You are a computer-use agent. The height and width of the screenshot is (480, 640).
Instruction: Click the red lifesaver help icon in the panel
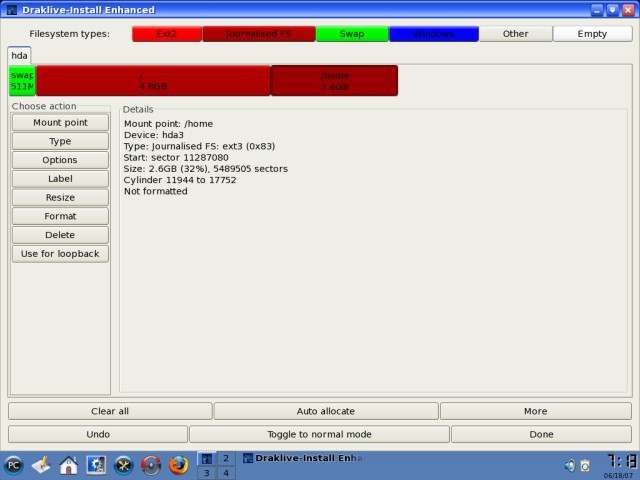152,465
